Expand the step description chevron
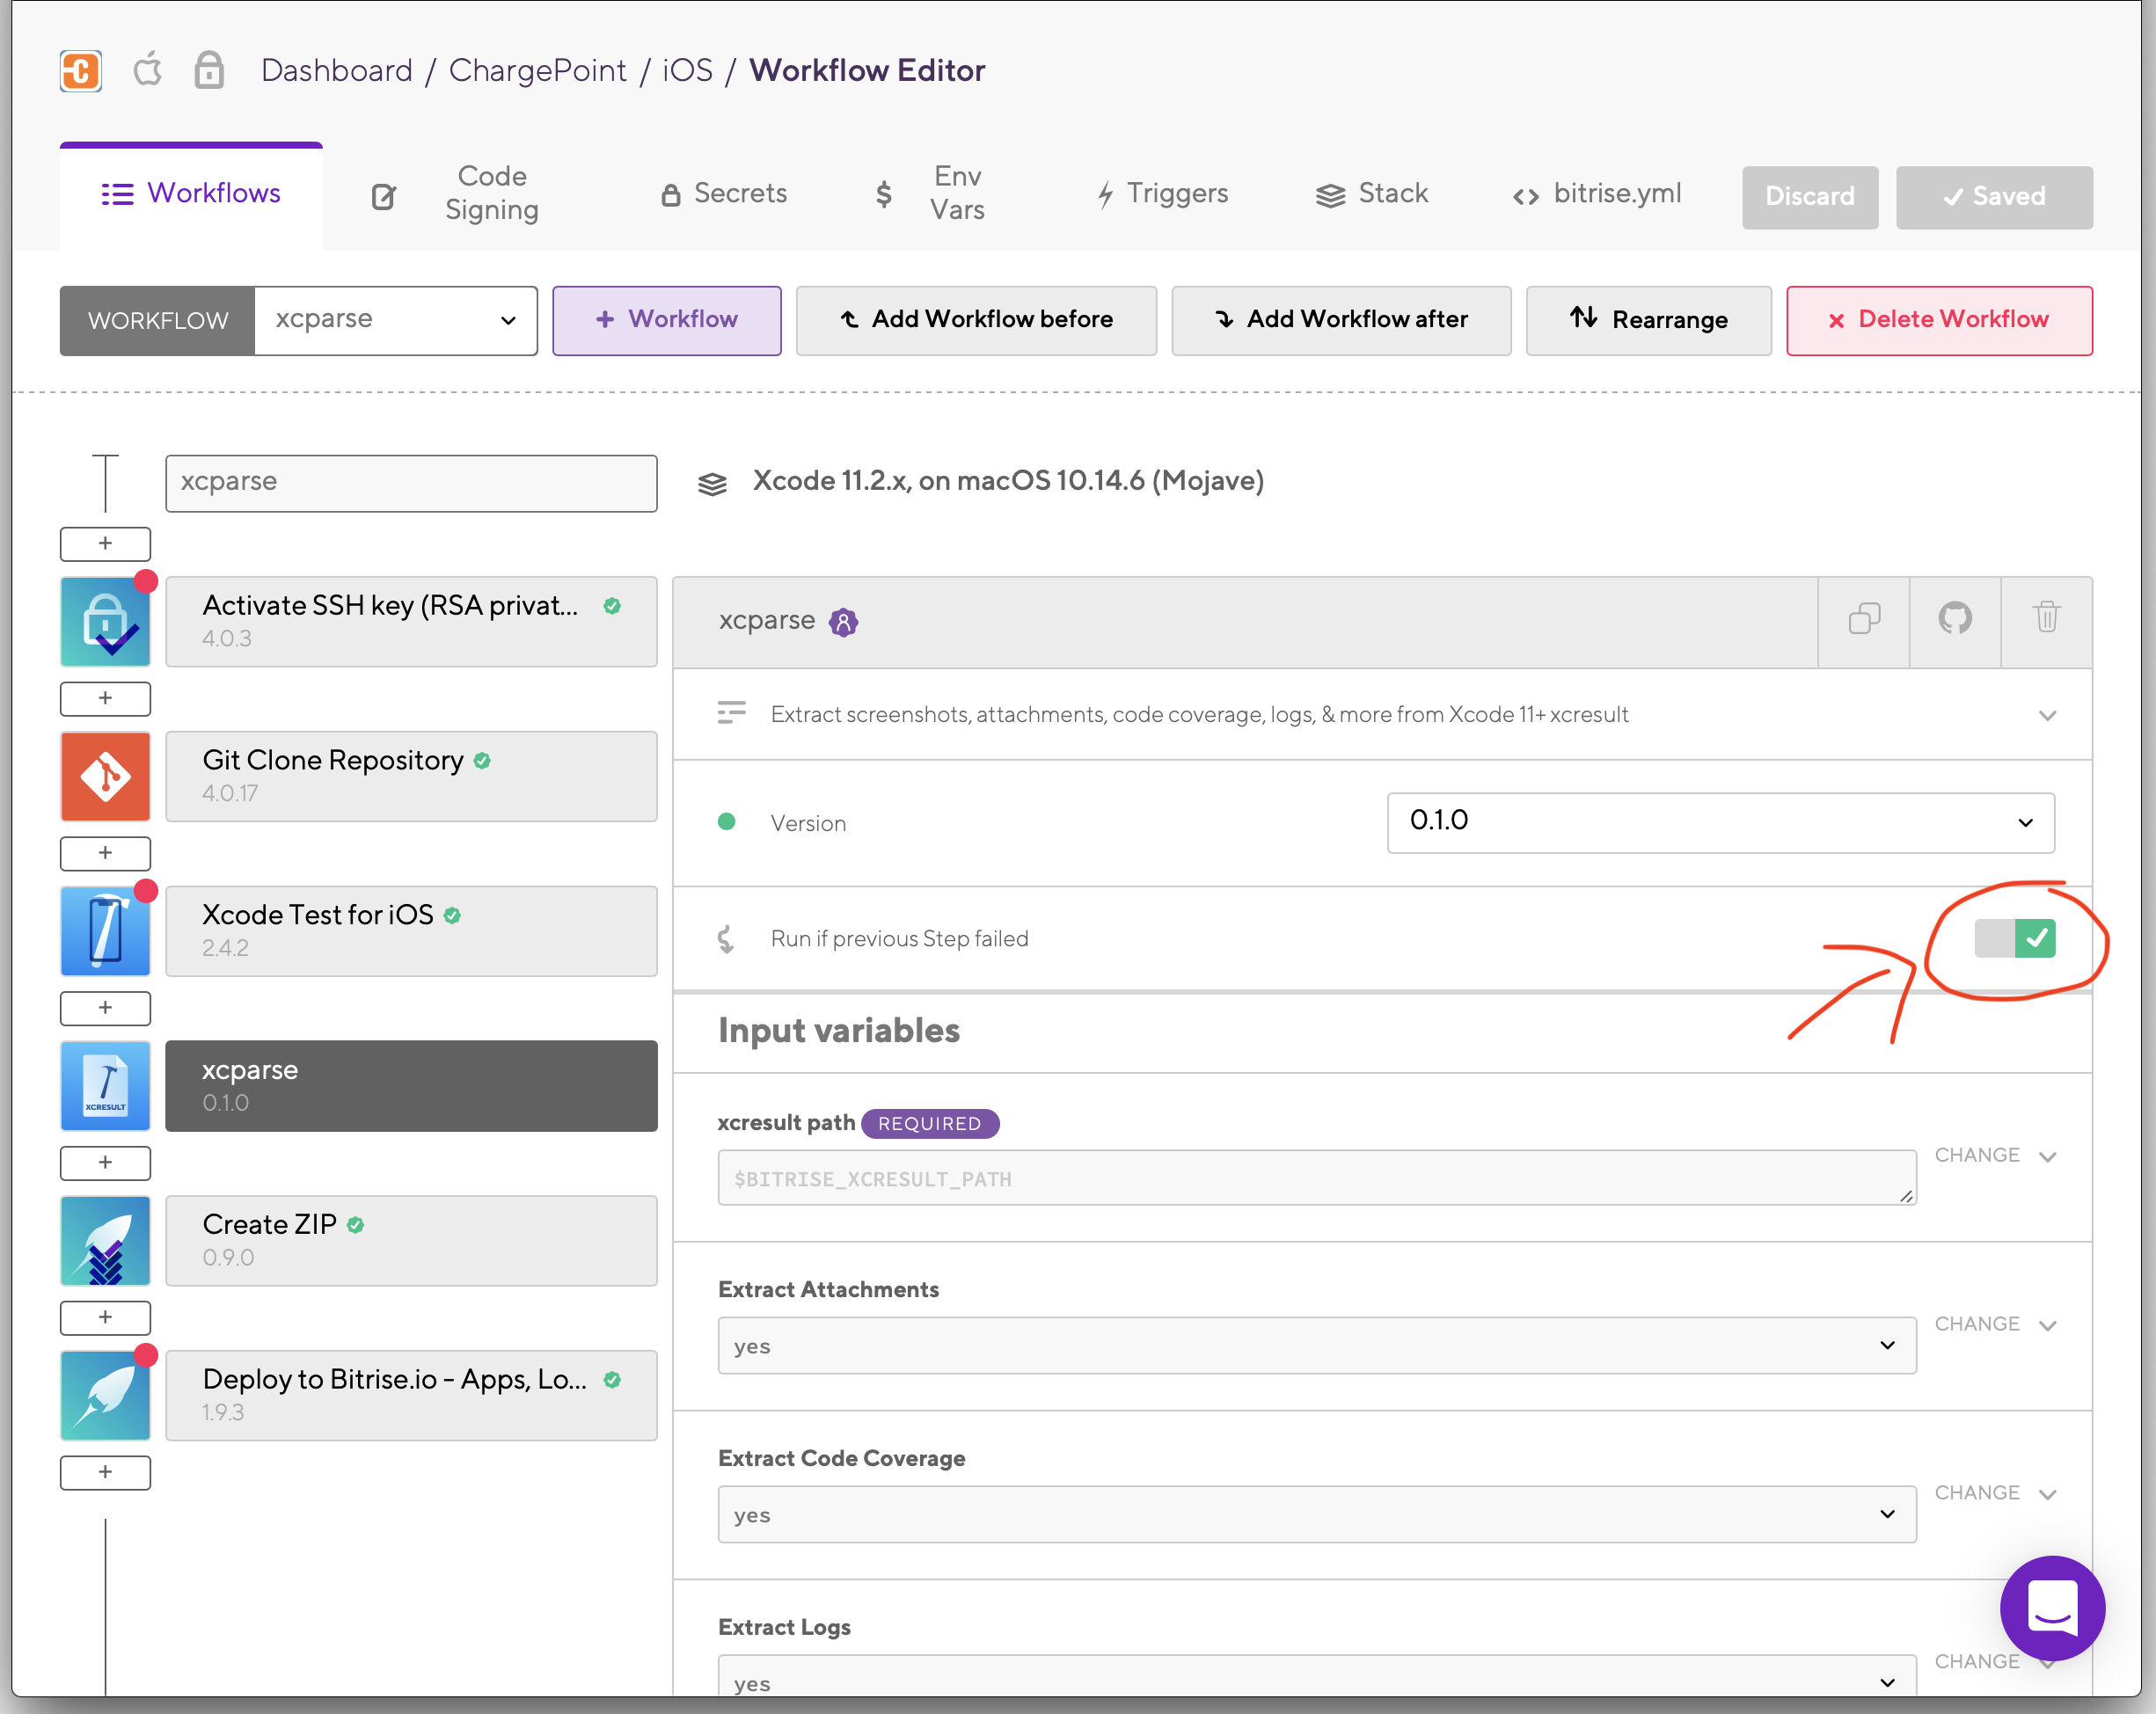2156x1714 pixels. tap(2047, 715)
